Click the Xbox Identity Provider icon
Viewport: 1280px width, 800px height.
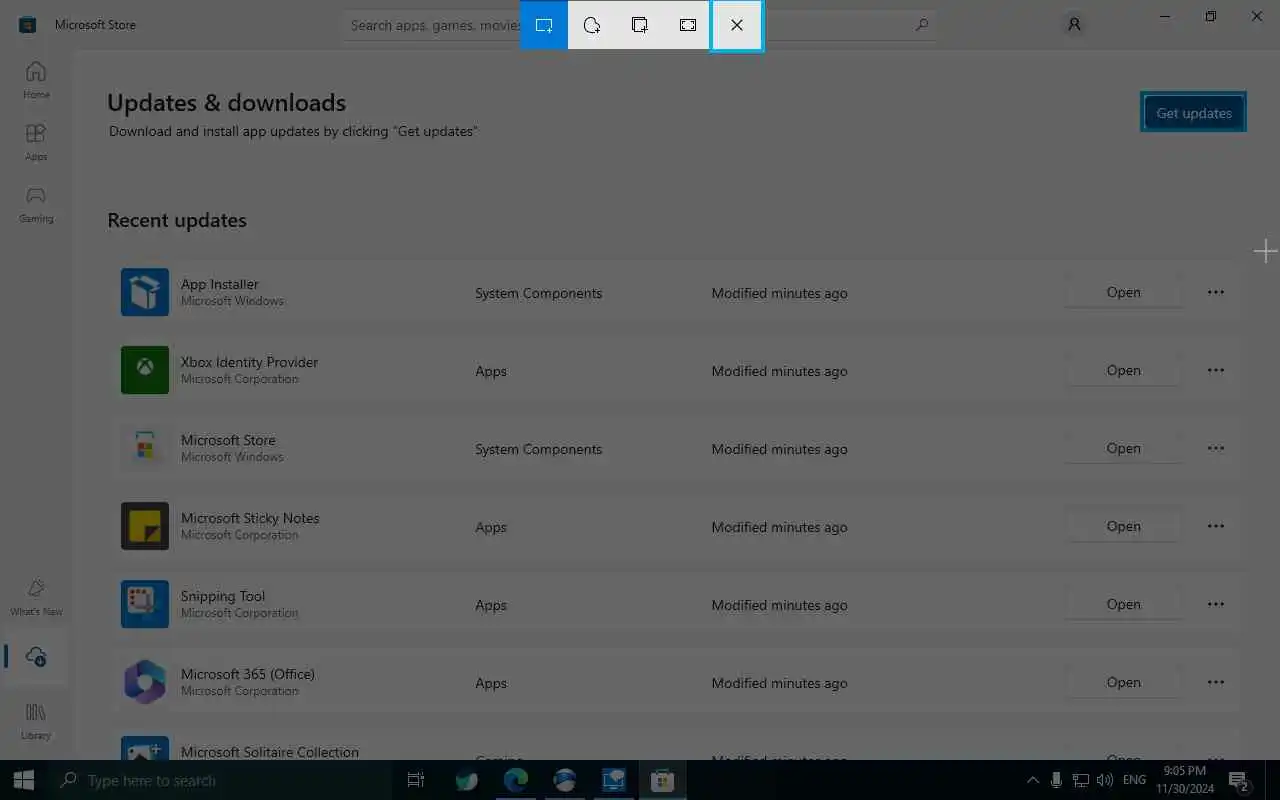tap(145, 370)
